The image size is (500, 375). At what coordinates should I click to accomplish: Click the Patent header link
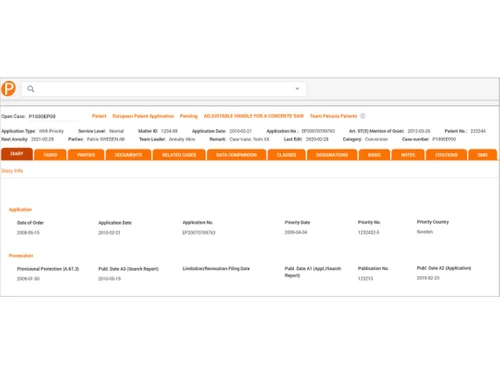[x=99, y=116]
